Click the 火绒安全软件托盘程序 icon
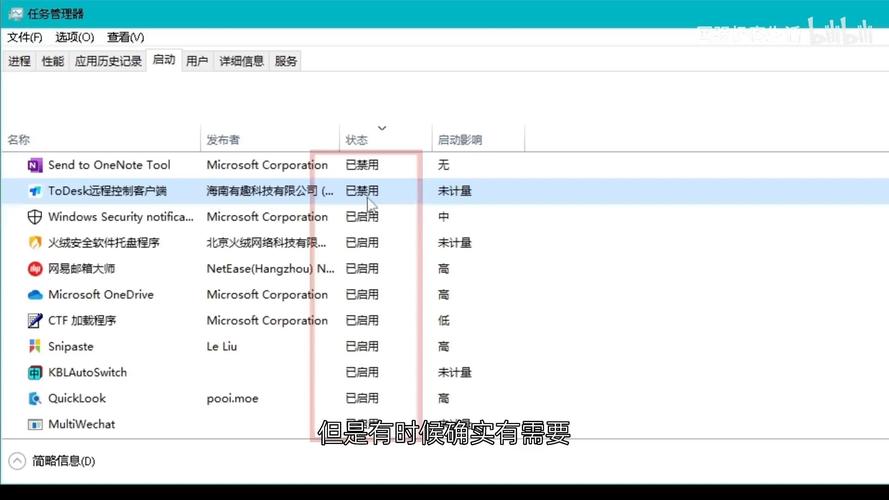889x500 pixels. tap(35, 243)
